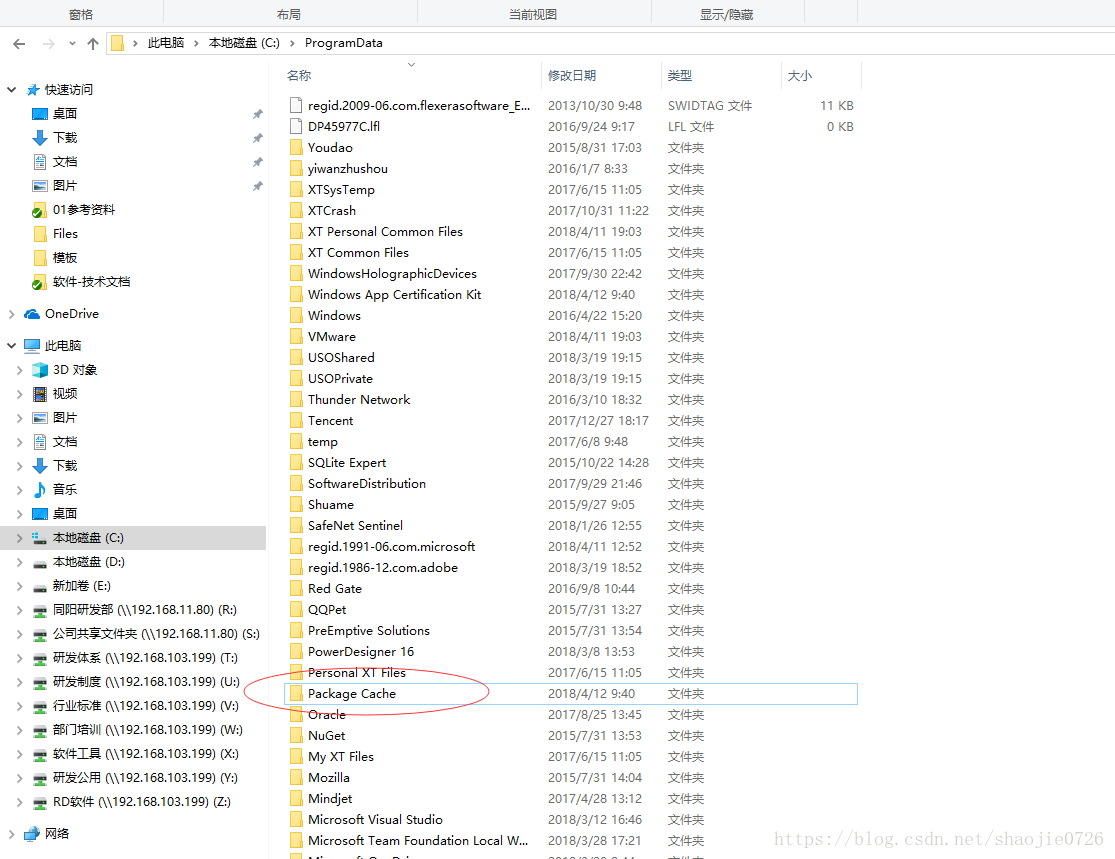Click 本地磁盘 (C:) breadcrumb in address bar
This screenshot has width=1115, height=859.
click(x=244, y=43)
